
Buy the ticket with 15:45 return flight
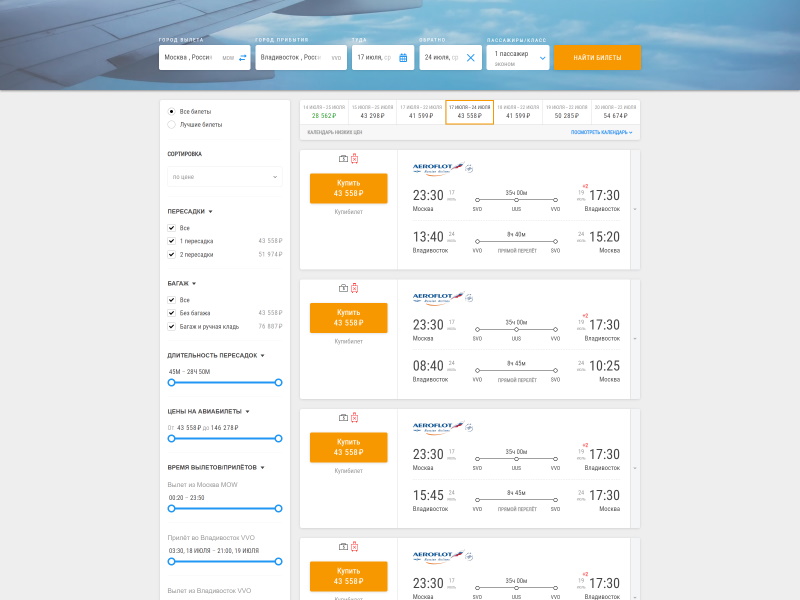[x=348, y=447]
